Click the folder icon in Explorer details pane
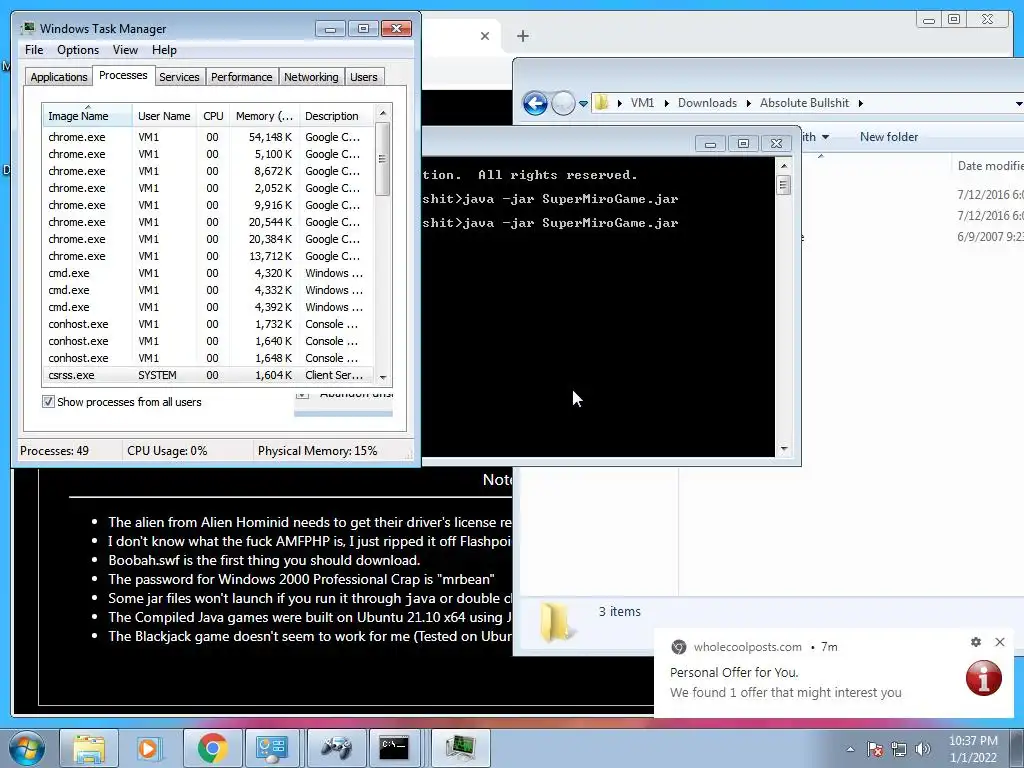 click(556, 621)
